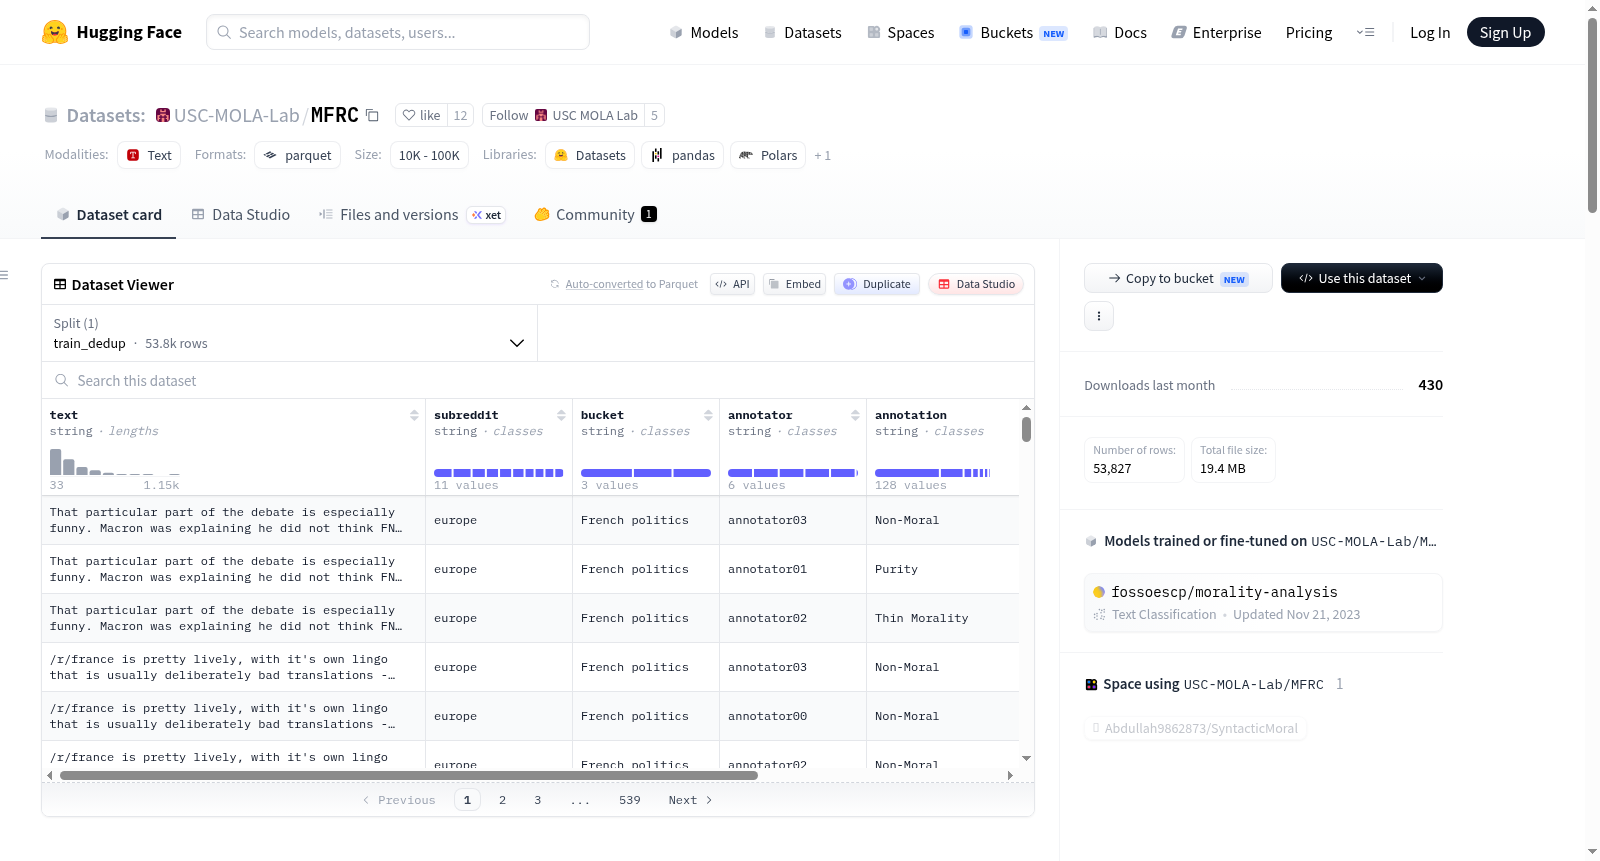Viewport: 1600px width, 861px height.
Task: Click the follower count 5
Action: coord(654,115)
